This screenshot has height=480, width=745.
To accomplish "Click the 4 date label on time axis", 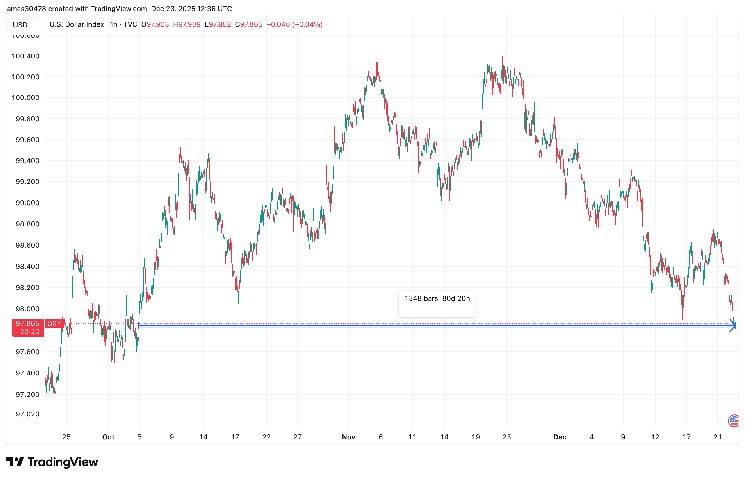I will [592, 436].
